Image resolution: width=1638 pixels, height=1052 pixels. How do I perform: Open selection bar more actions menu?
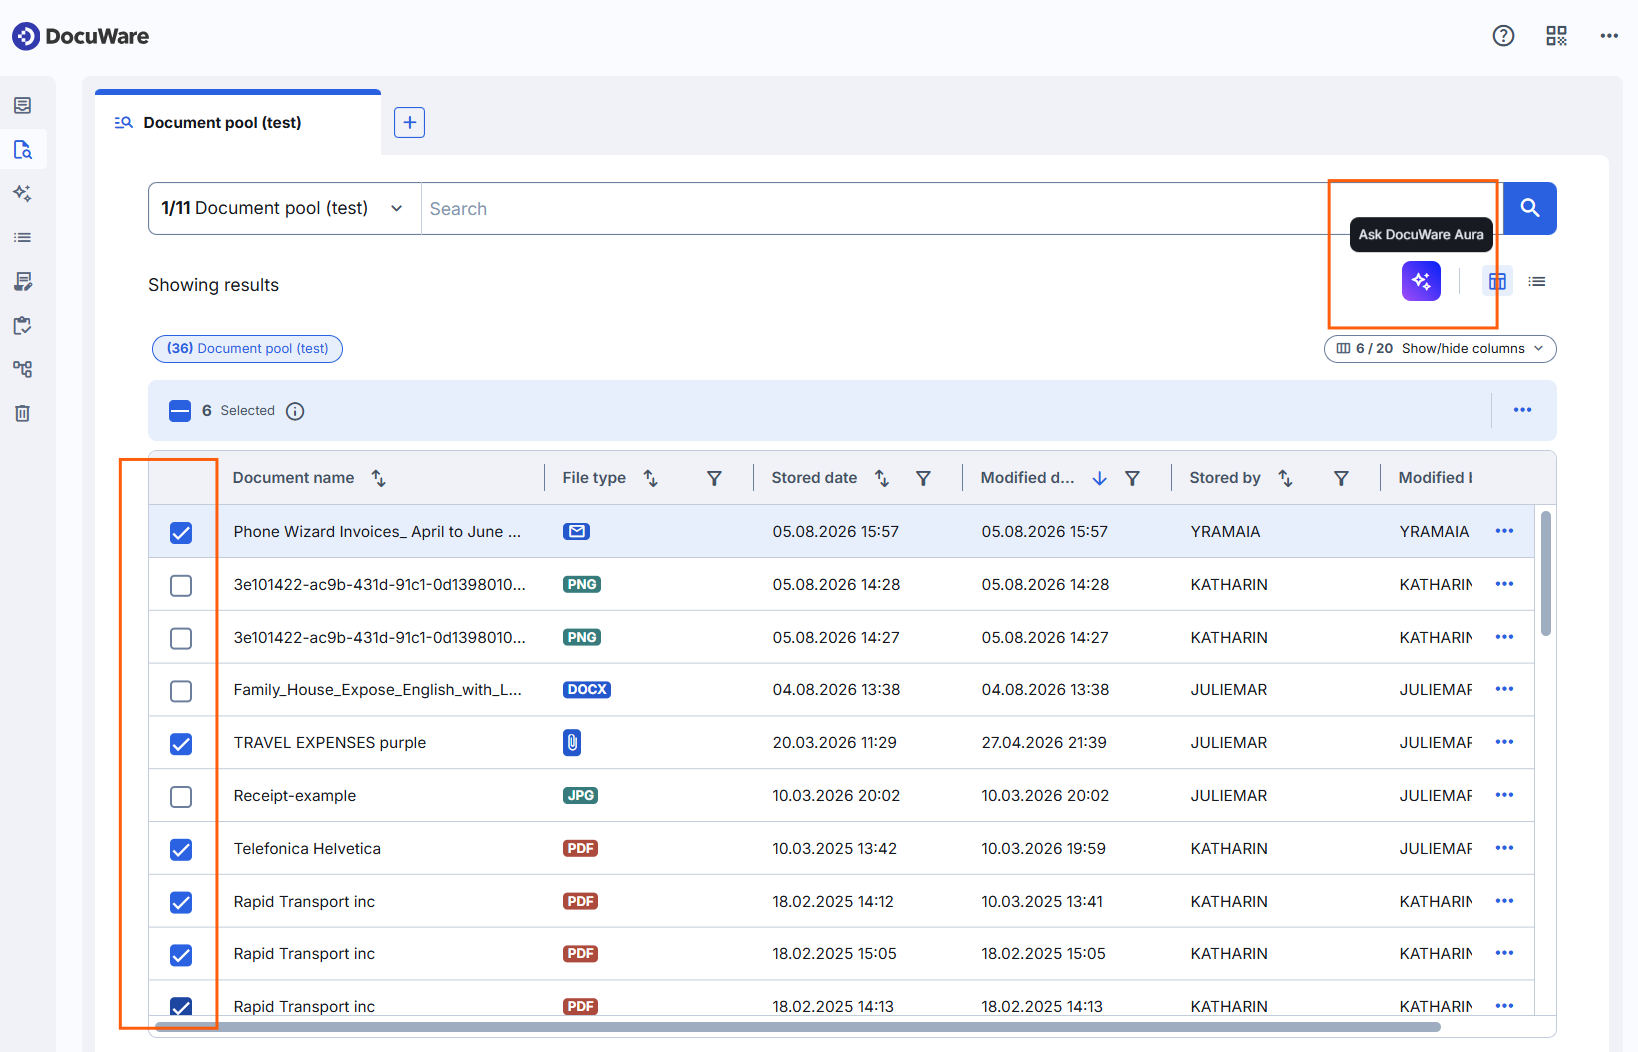(x=1522, y=410)
